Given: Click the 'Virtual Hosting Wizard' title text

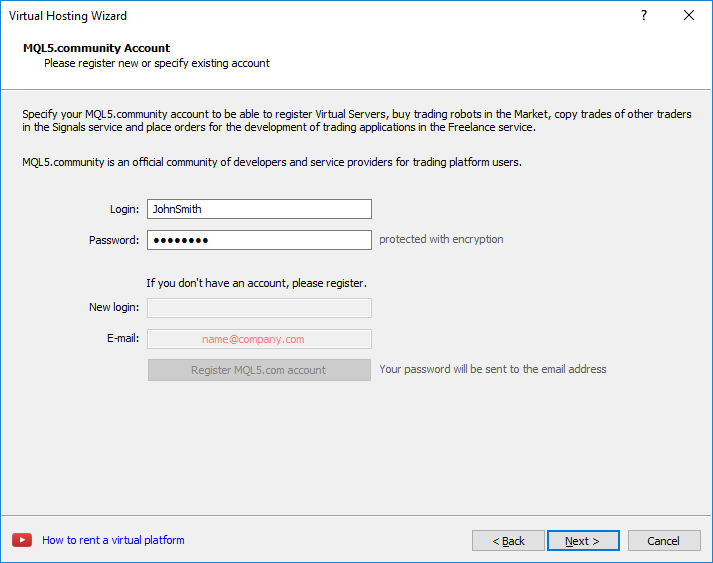Looking at the screenshot, I should click(68, 16).
